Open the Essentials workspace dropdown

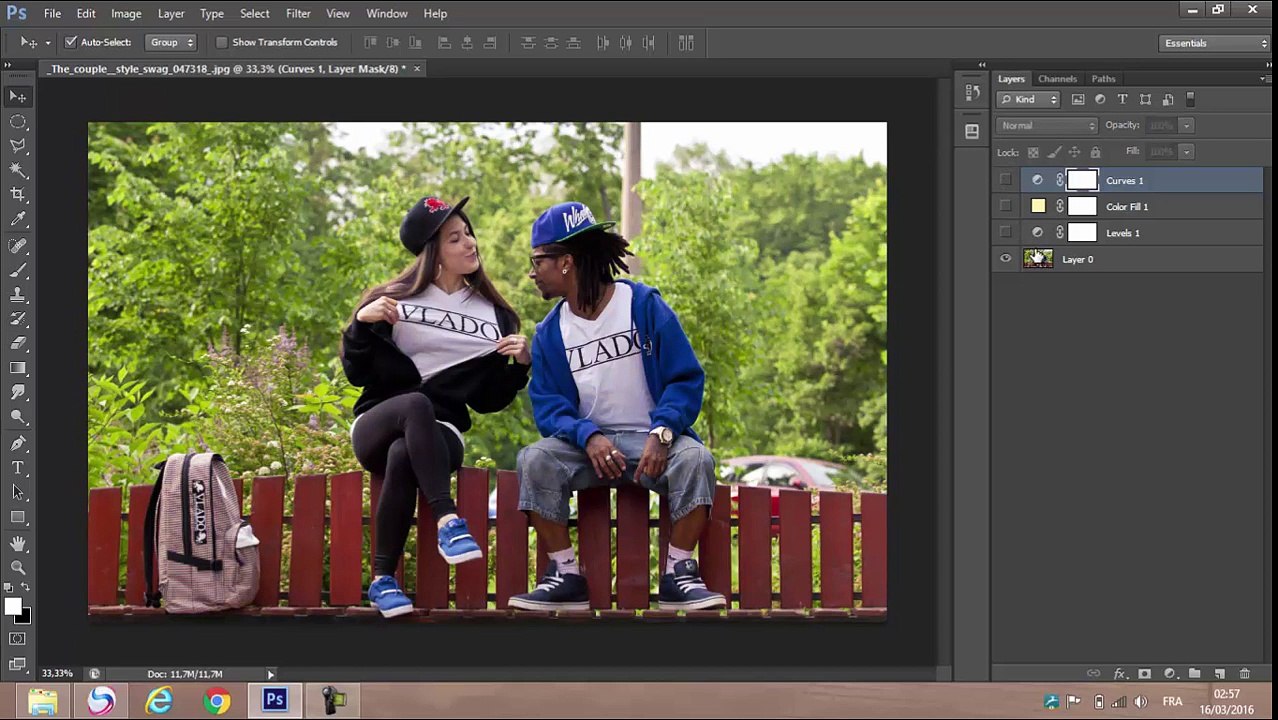point(1215,43)
